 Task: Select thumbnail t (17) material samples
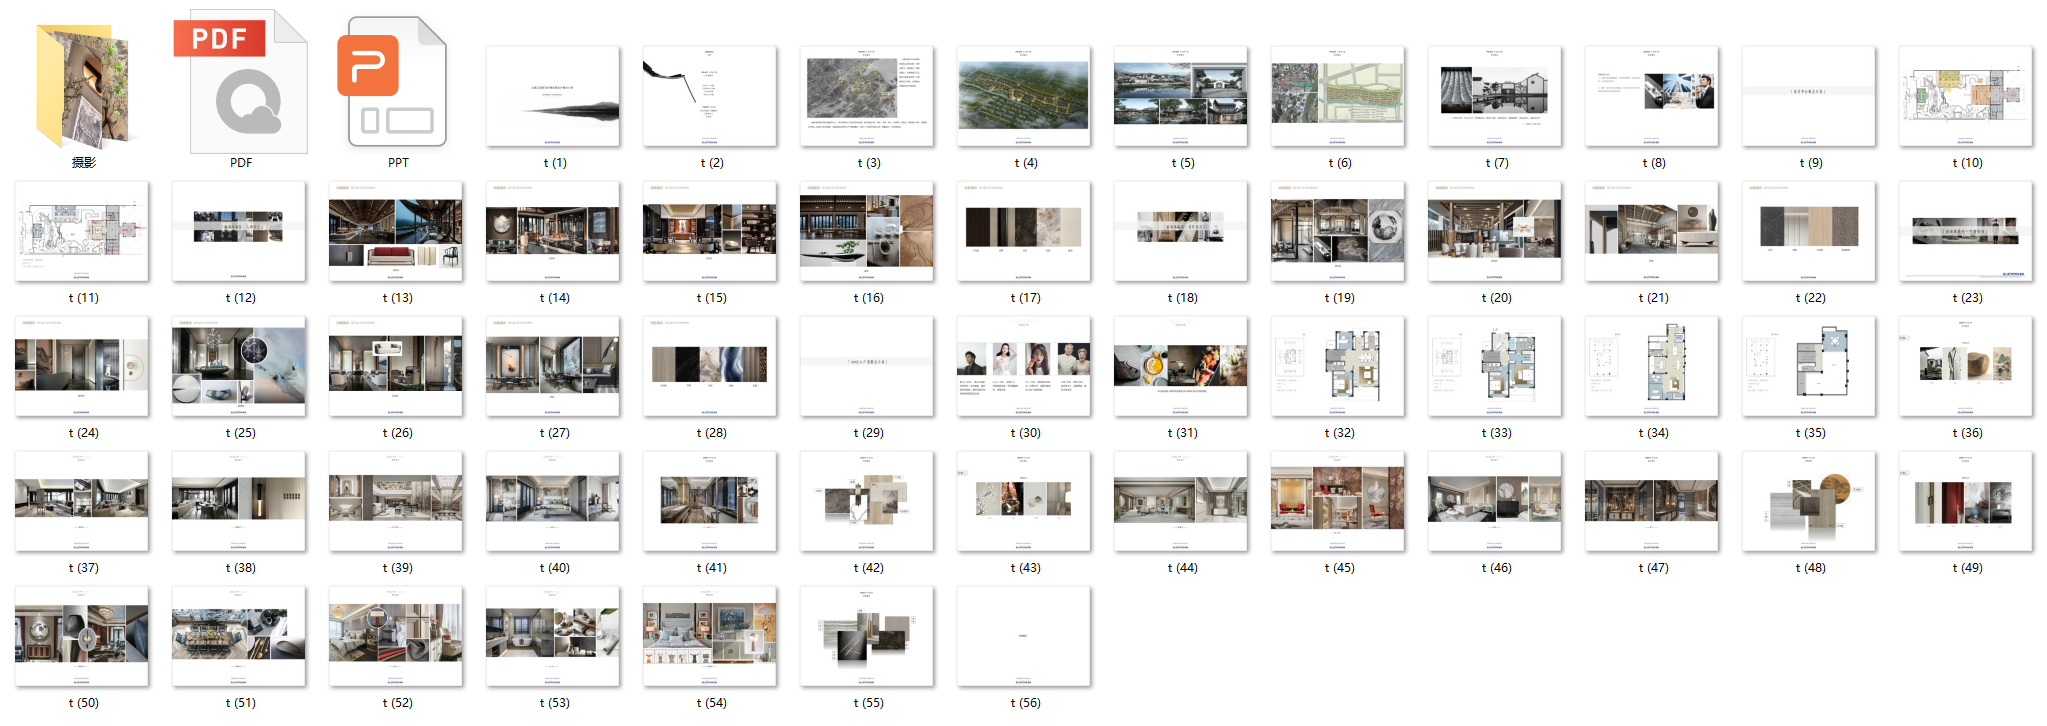click(x=1023, y=232)
